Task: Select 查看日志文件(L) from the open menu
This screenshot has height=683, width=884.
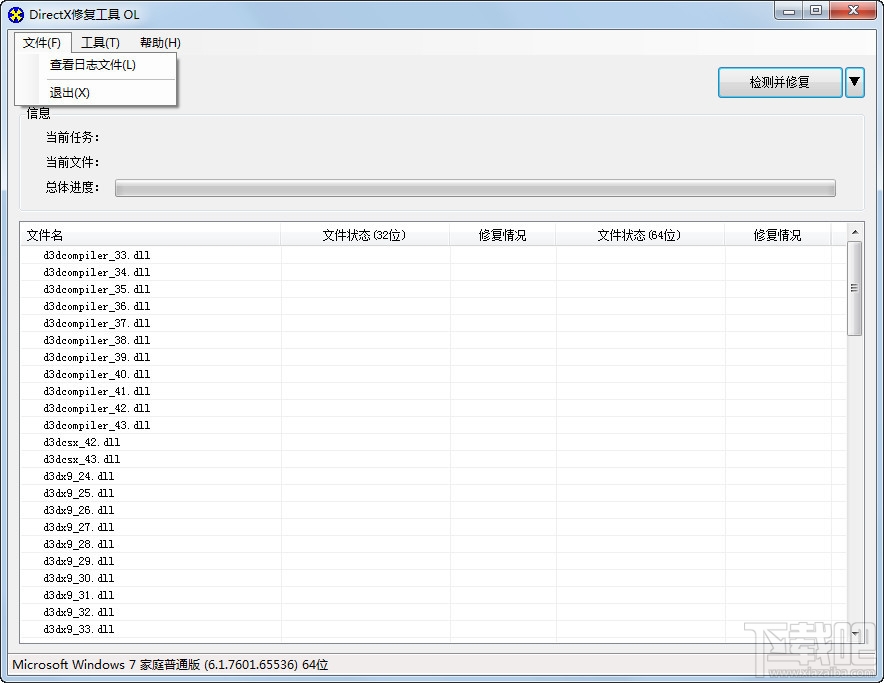Action: 95,66
